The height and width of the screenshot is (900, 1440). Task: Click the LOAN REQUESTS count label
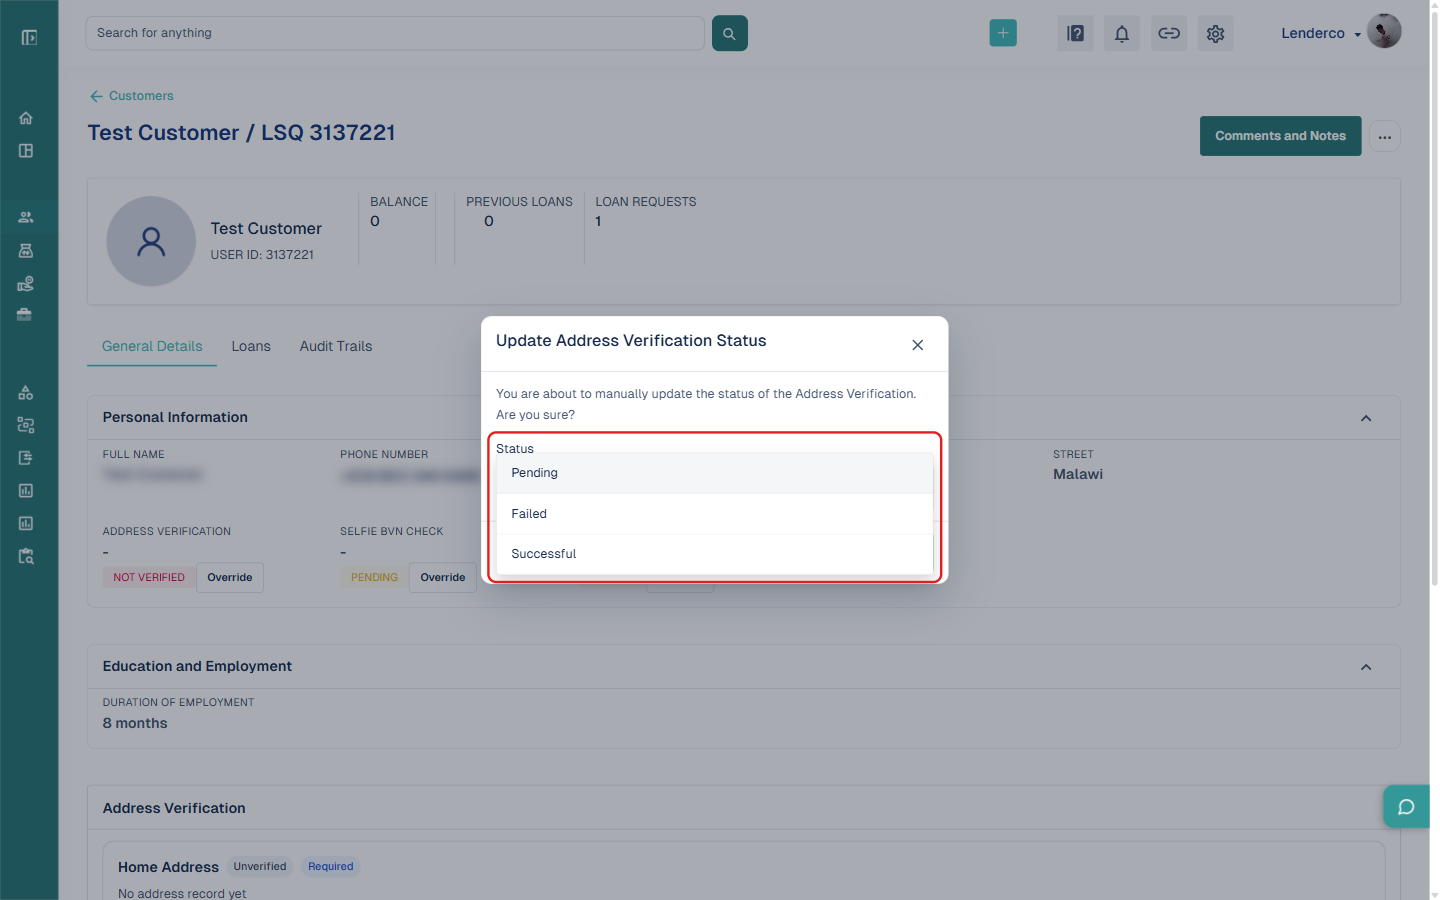coord(646,202)
